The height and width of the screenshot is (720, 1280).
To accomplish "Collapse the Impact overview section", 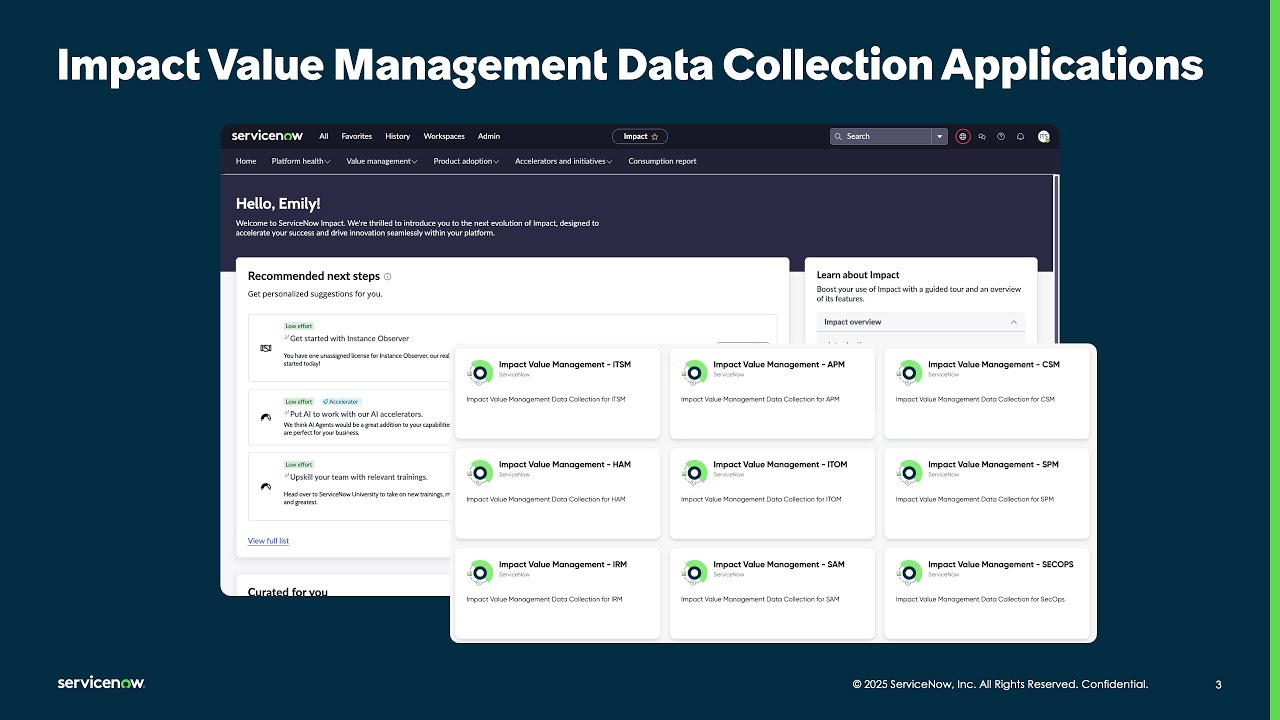I will (x=1015, y=321).
